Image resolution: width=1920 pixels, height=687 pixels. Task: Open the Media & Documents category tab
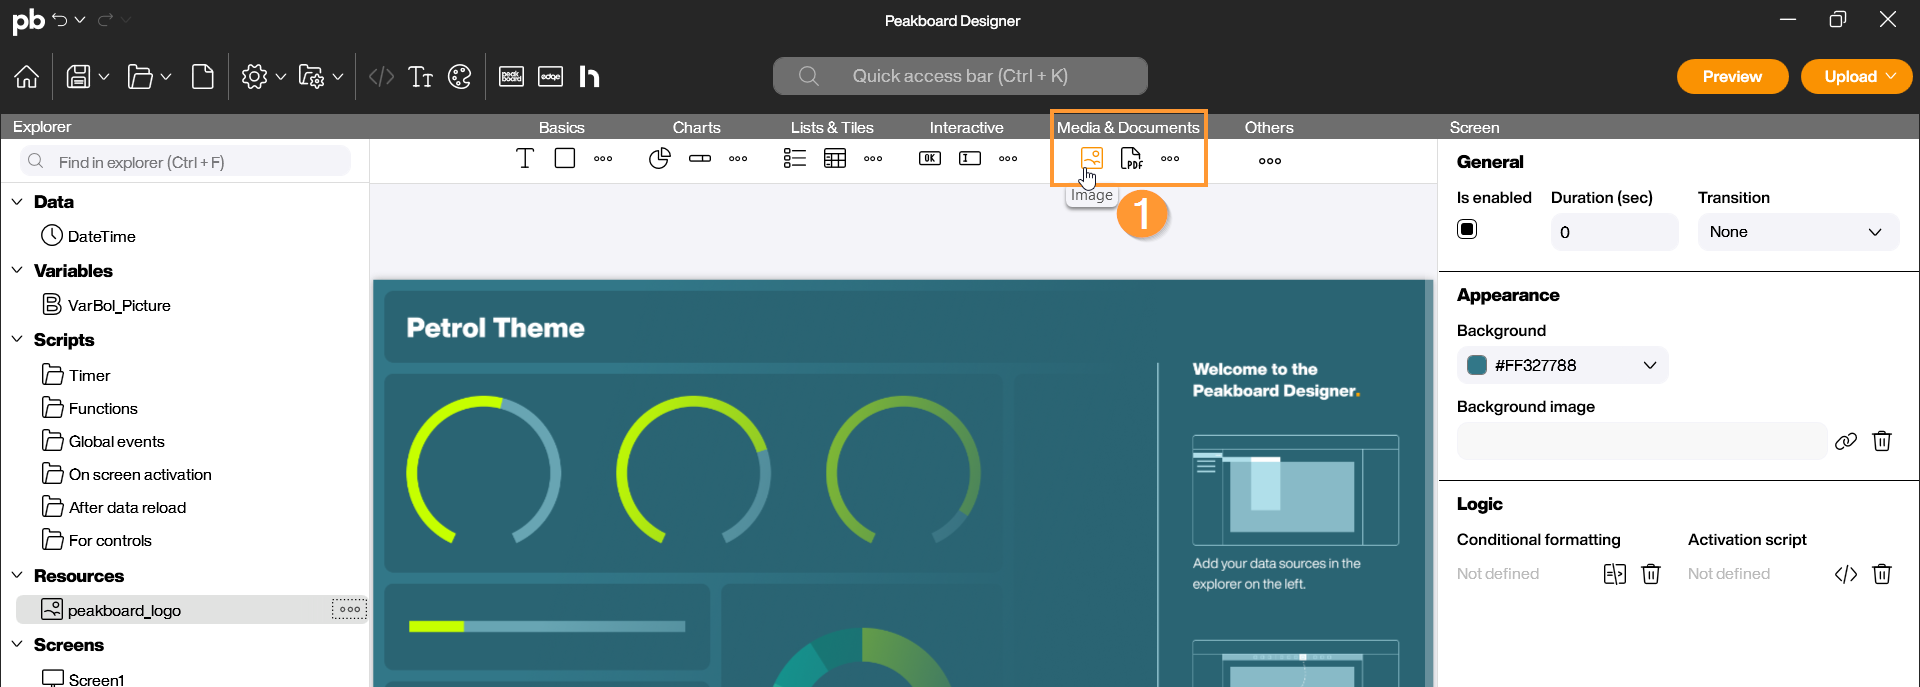pos(1128,127)
